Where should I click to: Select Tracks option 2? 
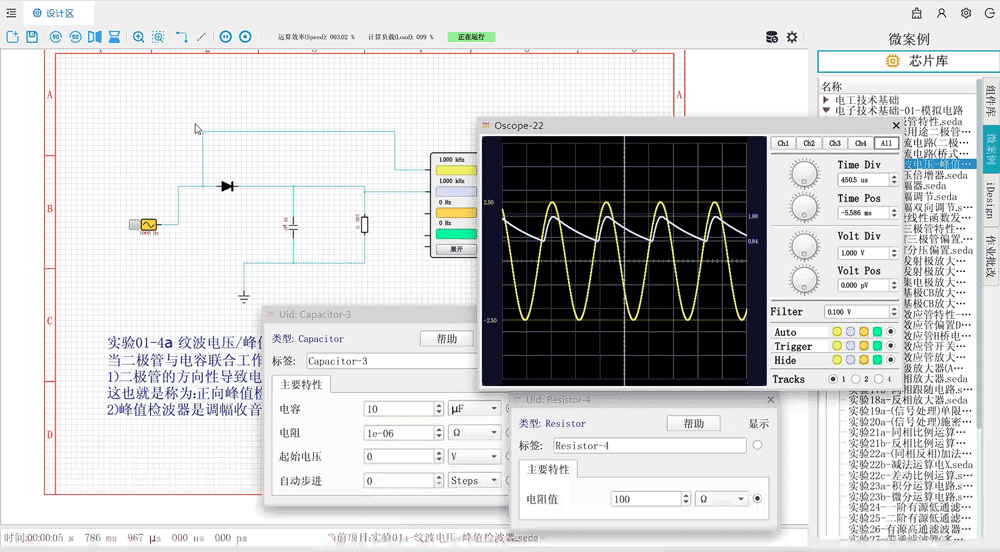coord(856,379)
